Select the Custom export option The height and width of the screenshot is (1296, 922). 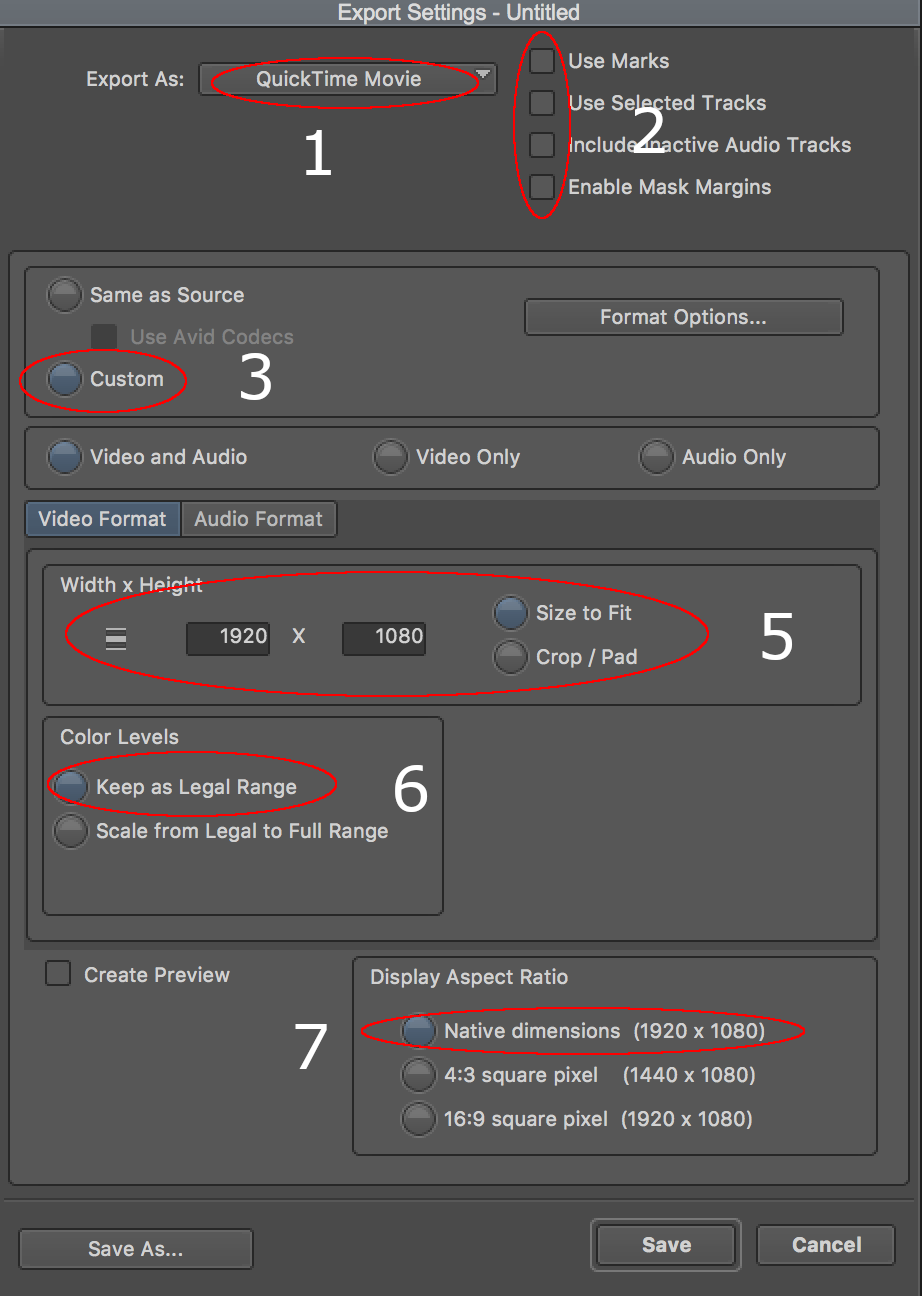(65, 379)
